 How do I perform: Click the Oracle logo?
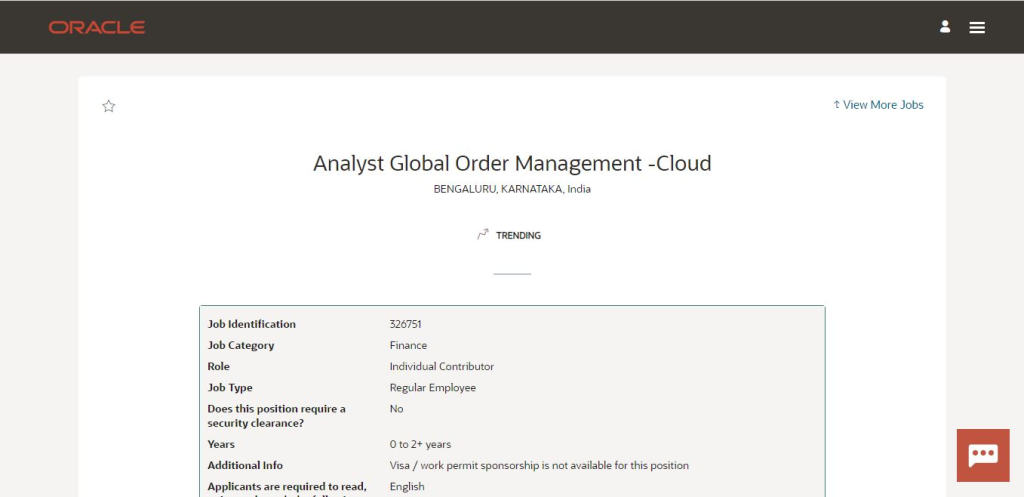point(97,27)
